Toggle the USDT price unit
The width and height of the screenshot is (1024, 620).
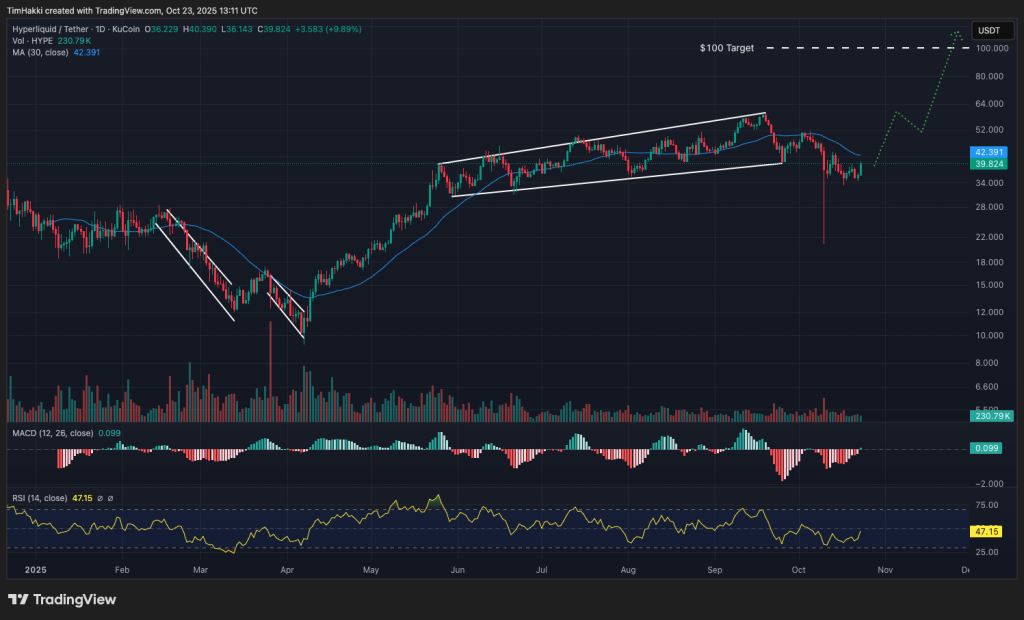click(992, 30)
